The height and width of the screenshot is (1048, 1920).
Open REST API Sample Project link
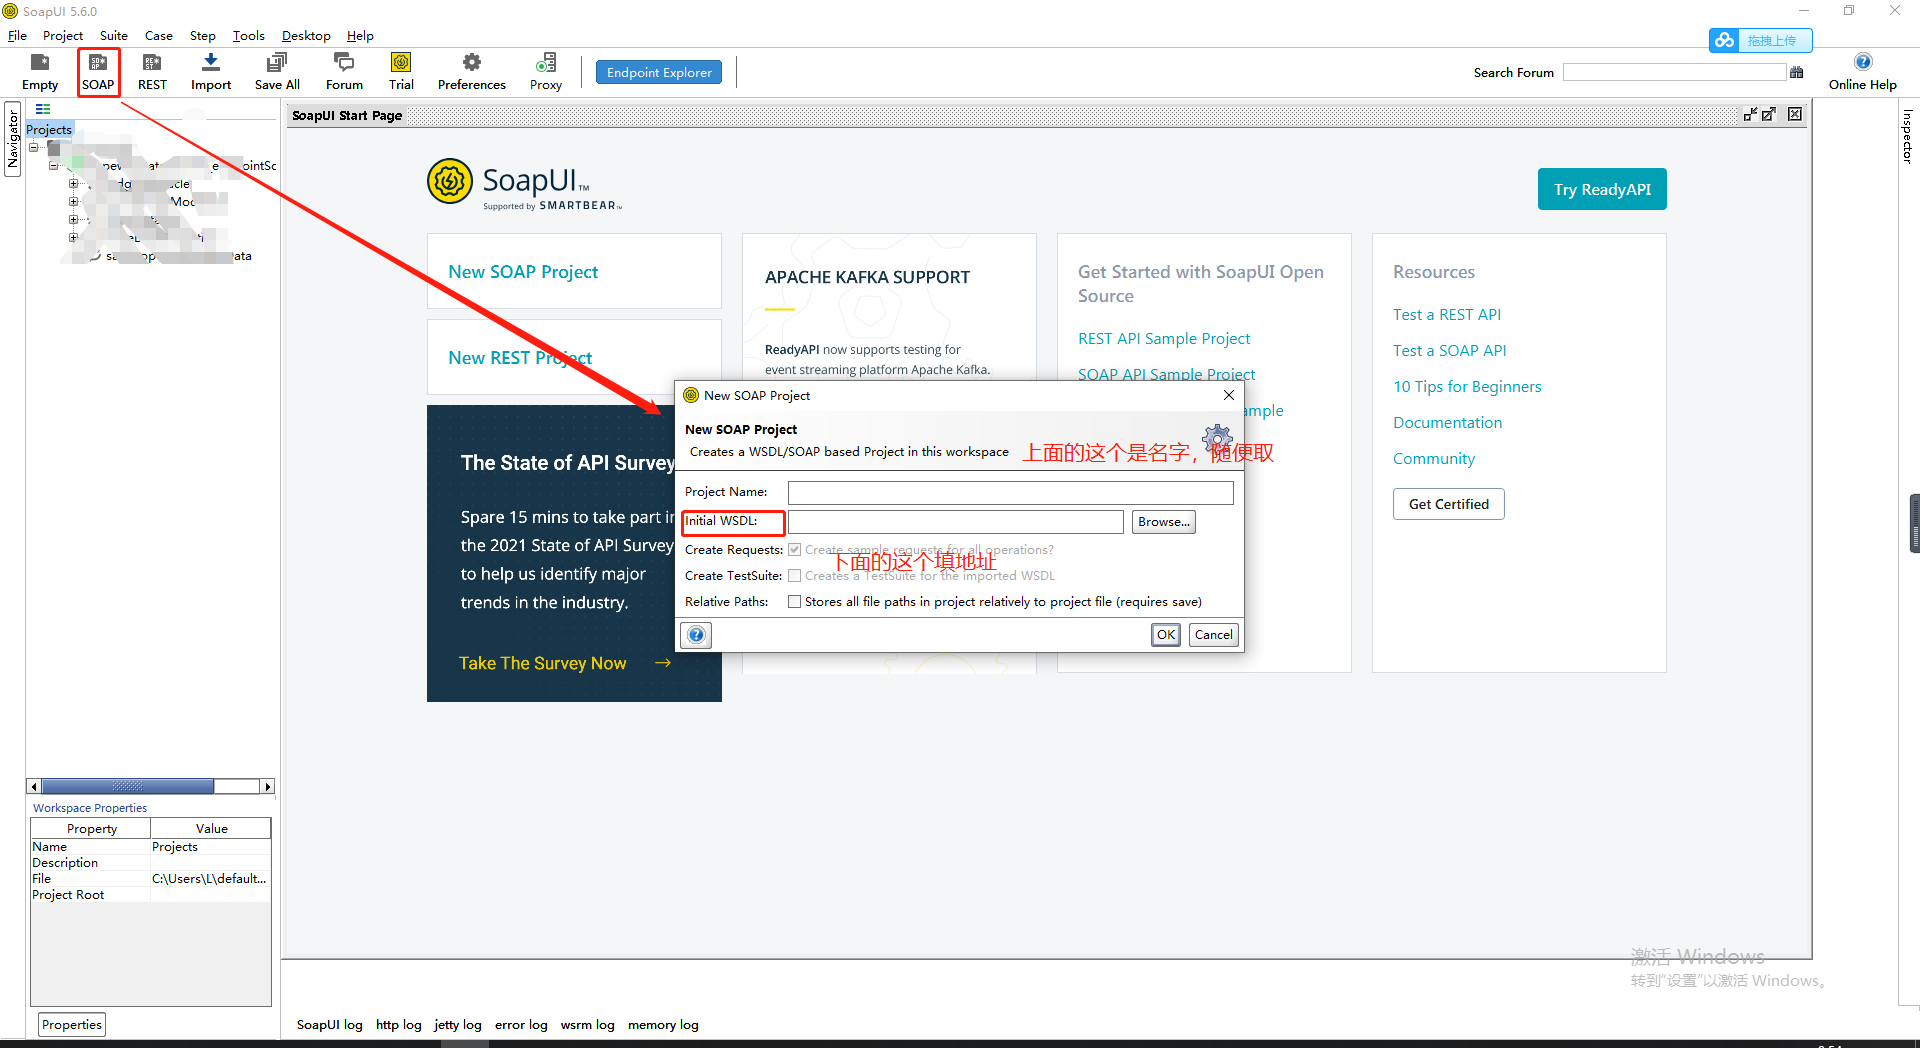[1164, 339]
